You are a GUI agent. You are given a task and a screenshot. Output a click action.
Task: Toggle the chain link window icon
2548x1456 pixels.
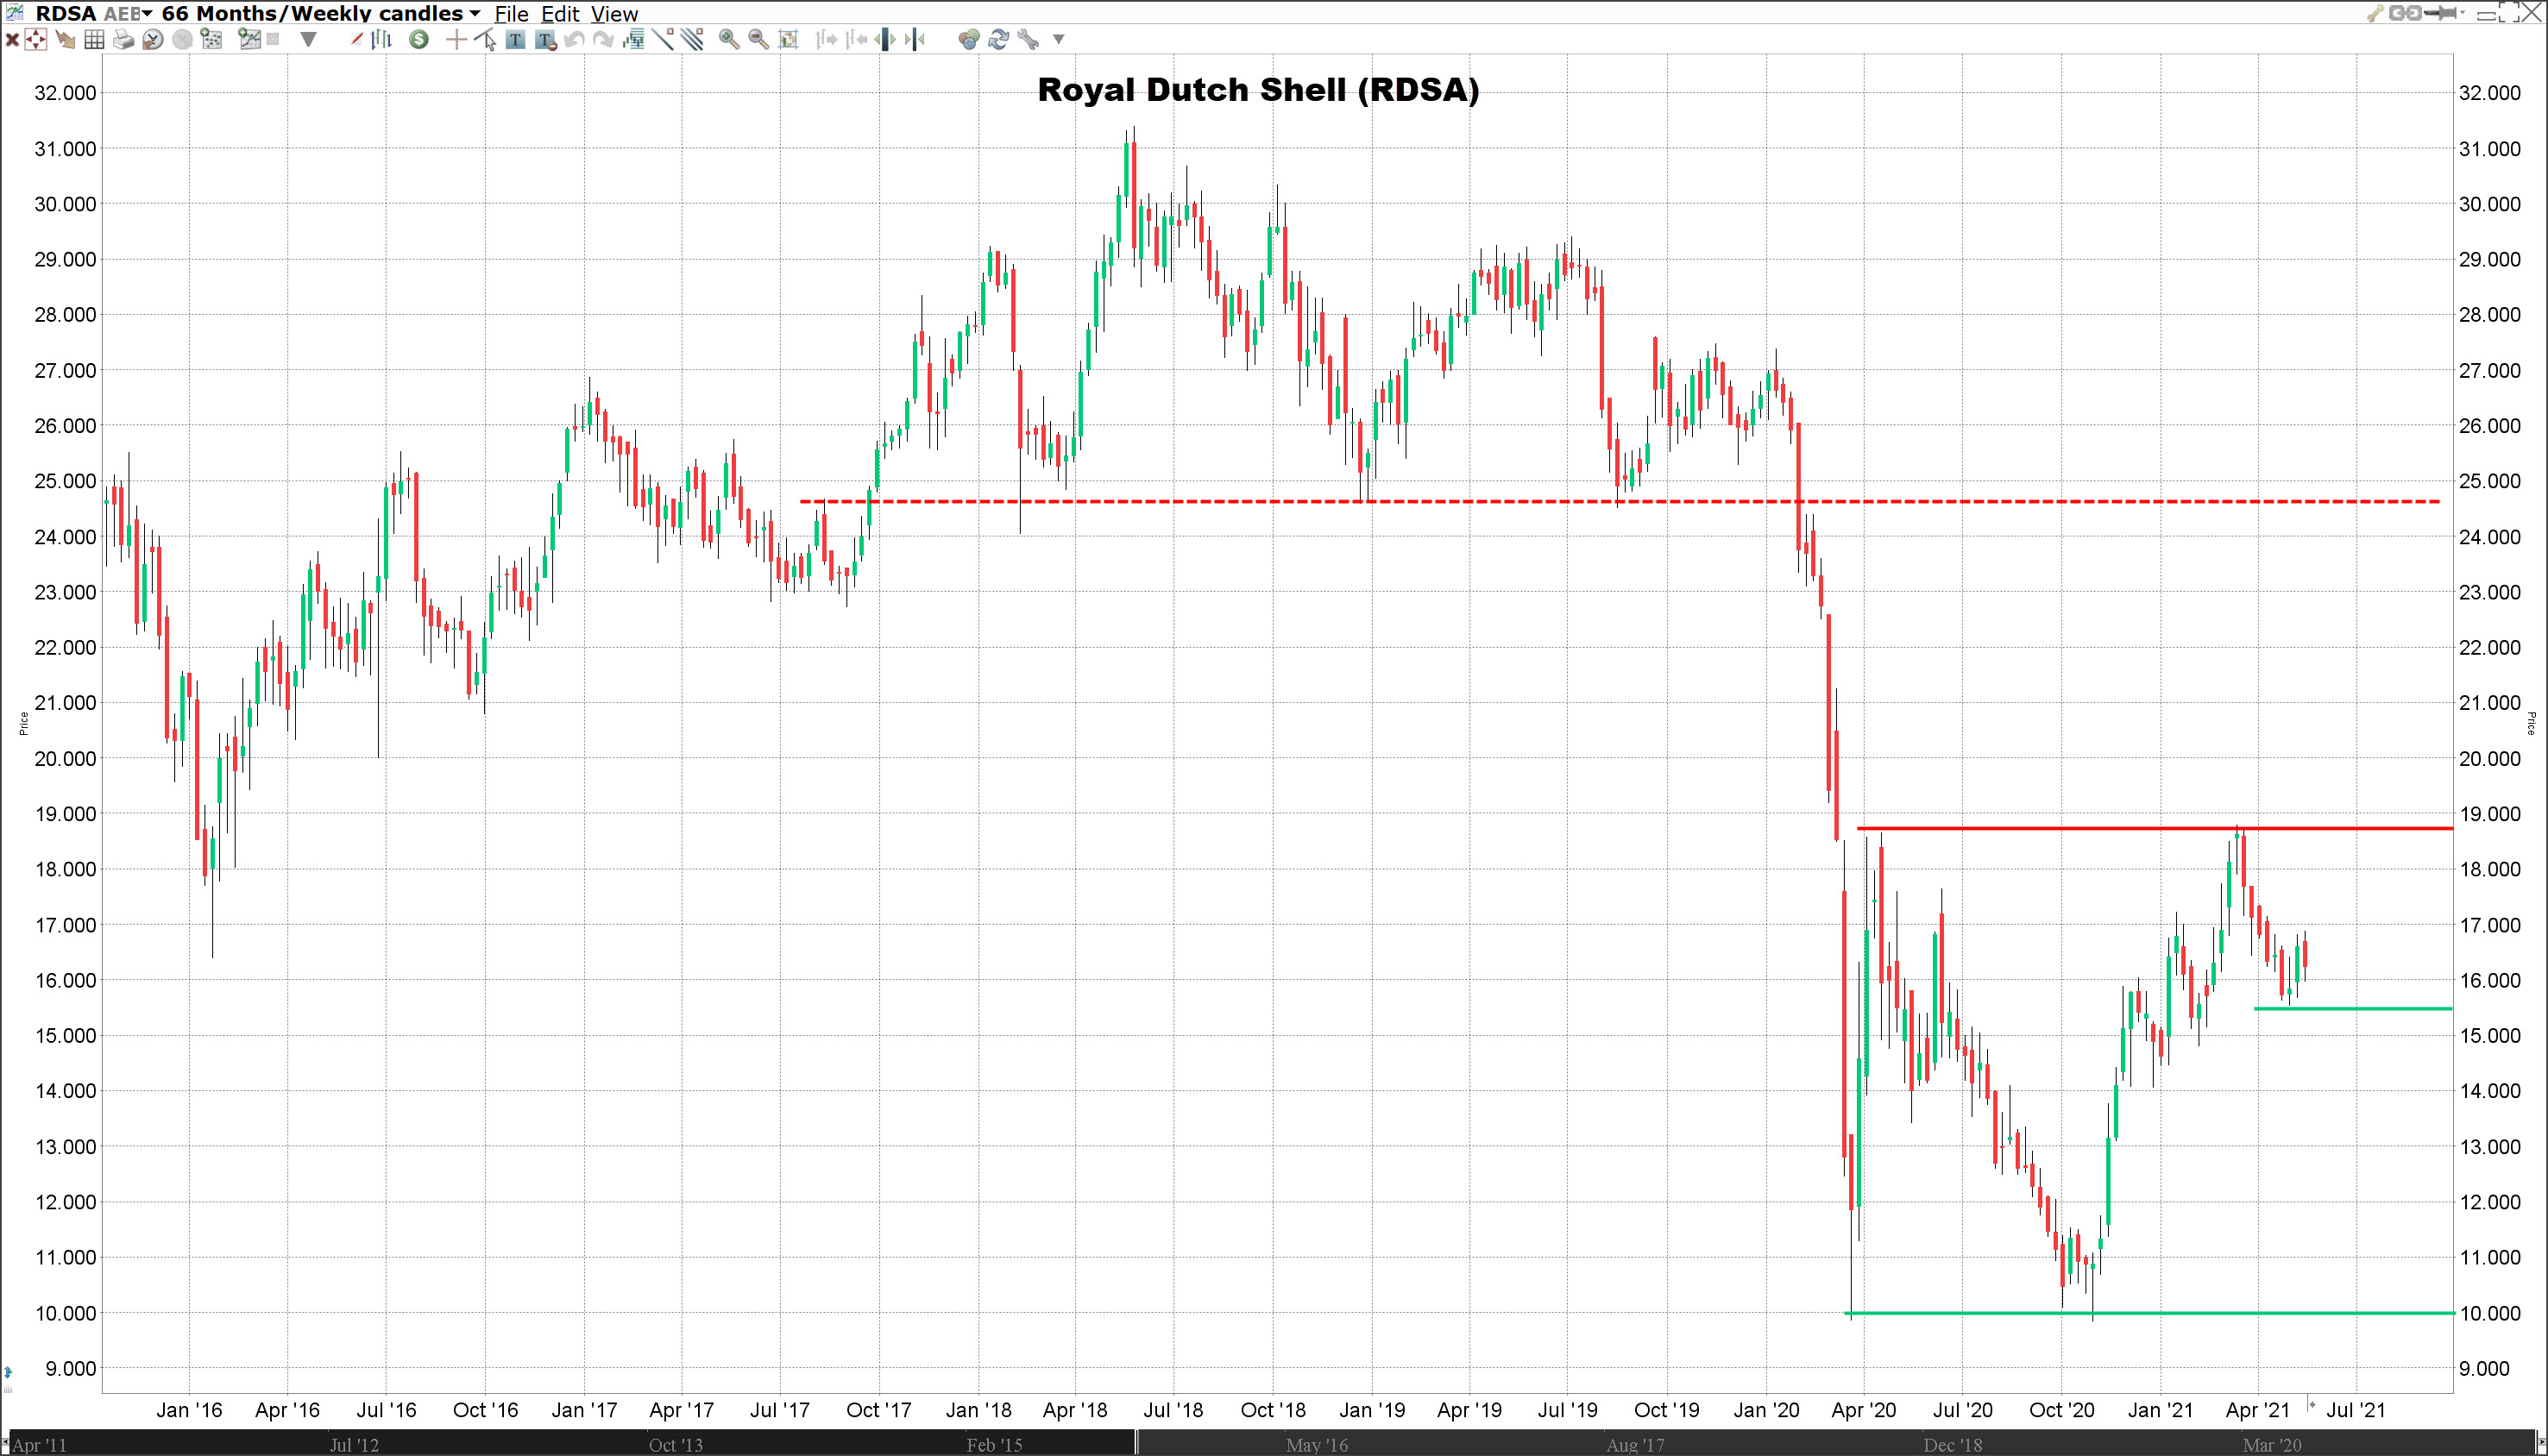coord(2406,13)
